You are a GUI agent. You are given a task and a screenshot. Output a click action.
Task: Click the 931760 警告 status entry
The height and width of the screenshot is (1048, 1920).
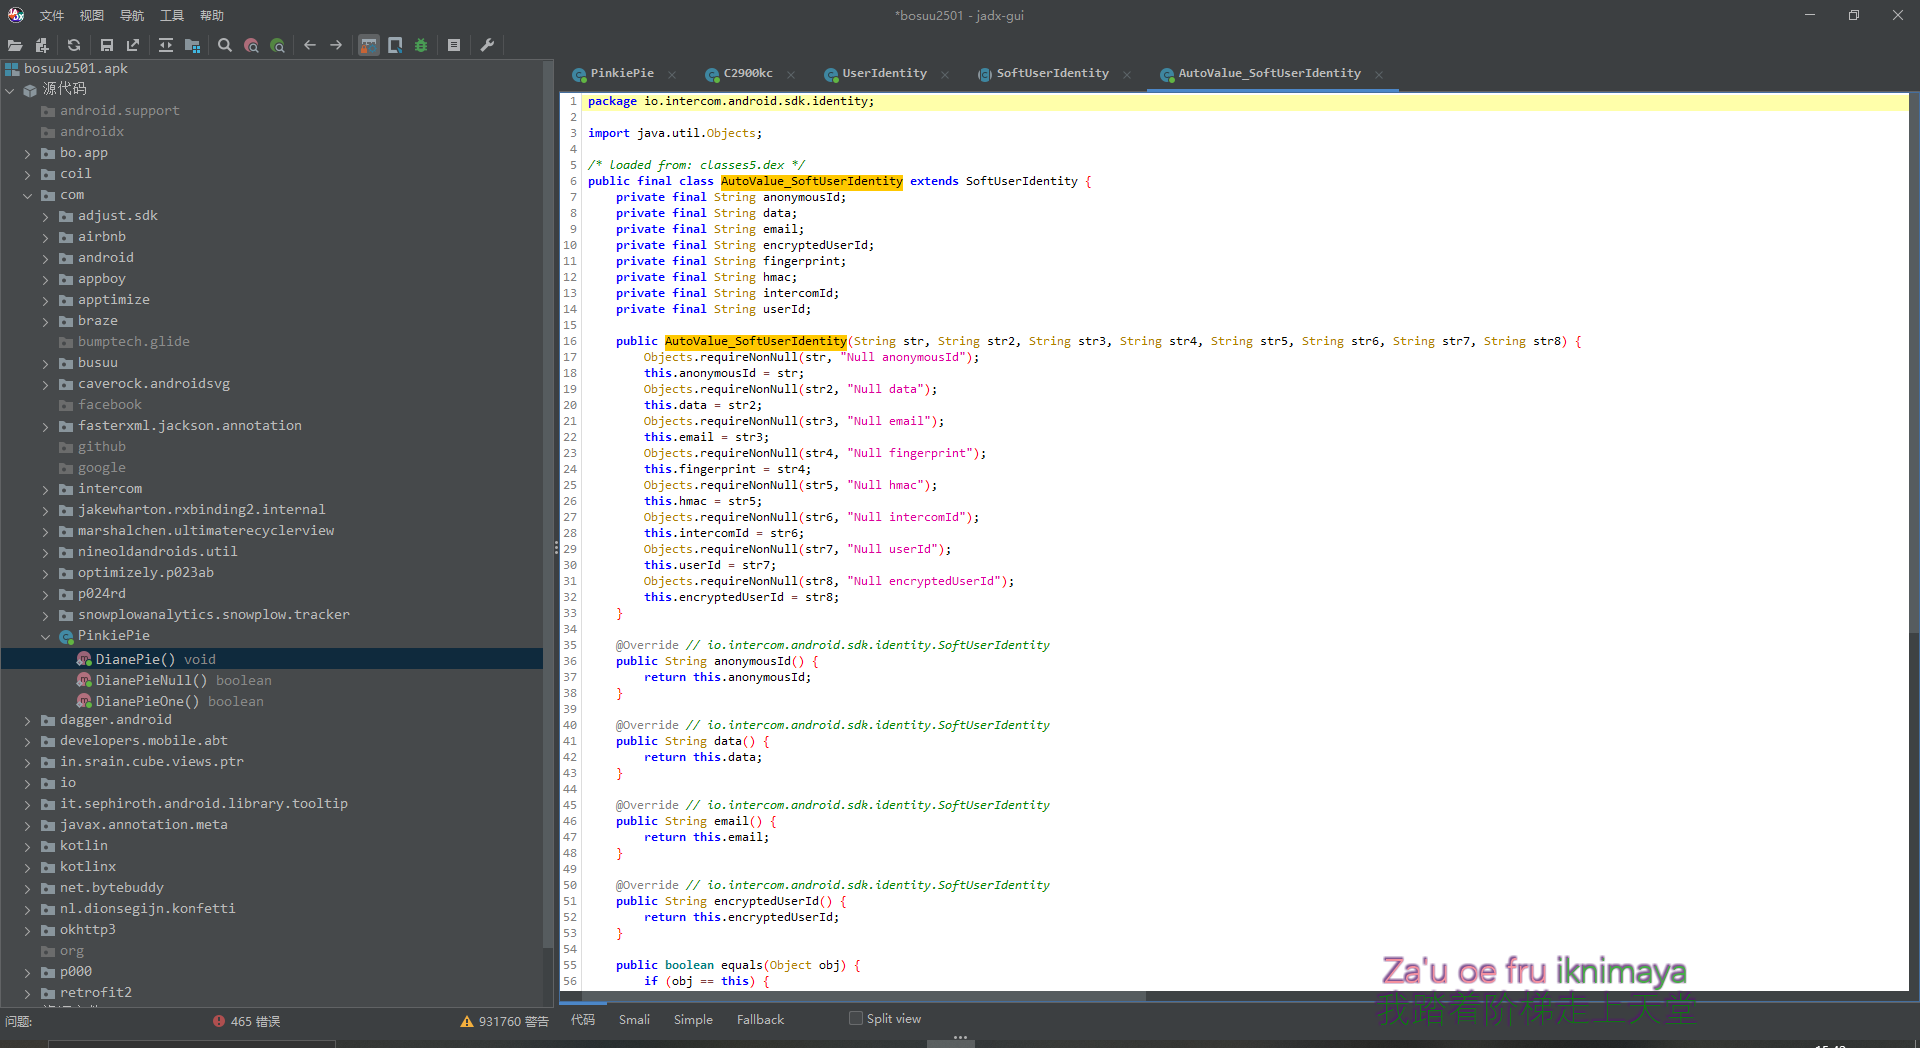coord(505,1021)
